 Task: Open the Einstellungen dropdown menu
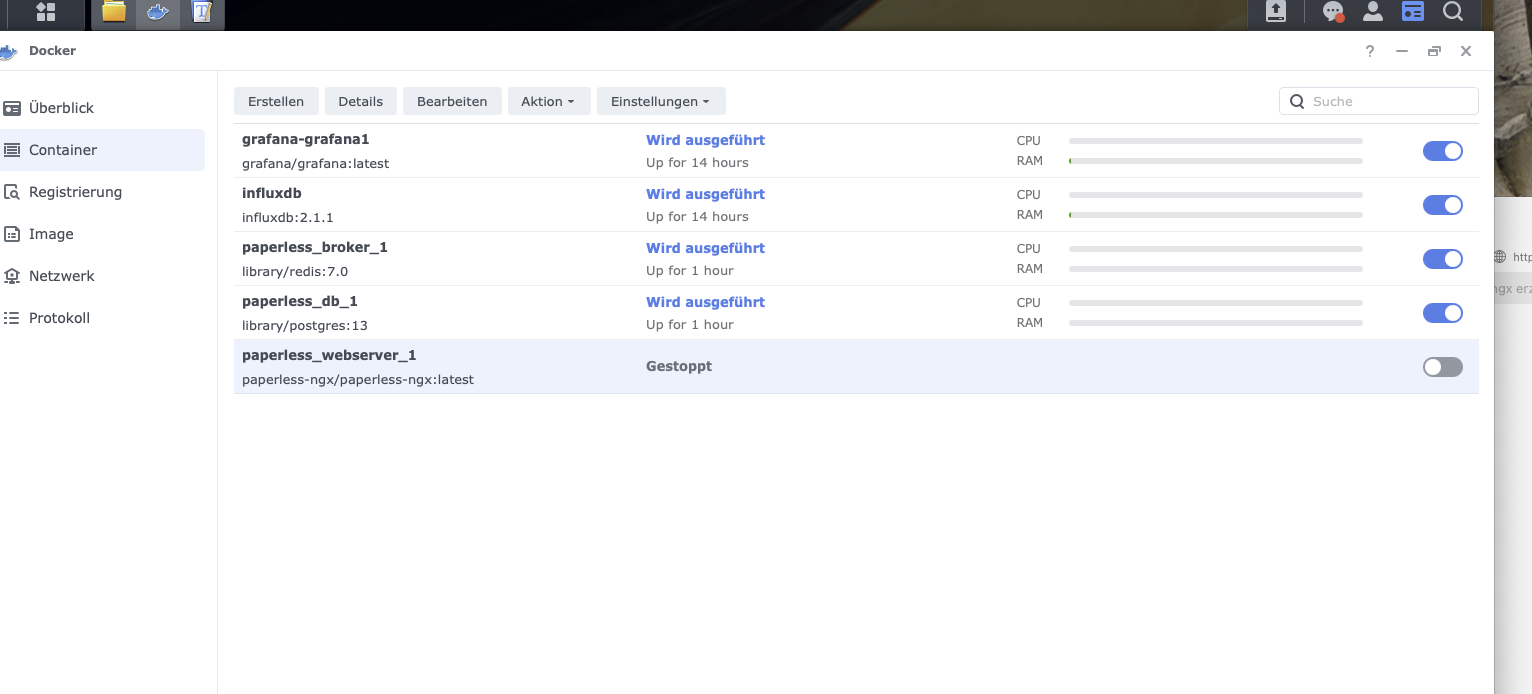click(x=660, y=101)
